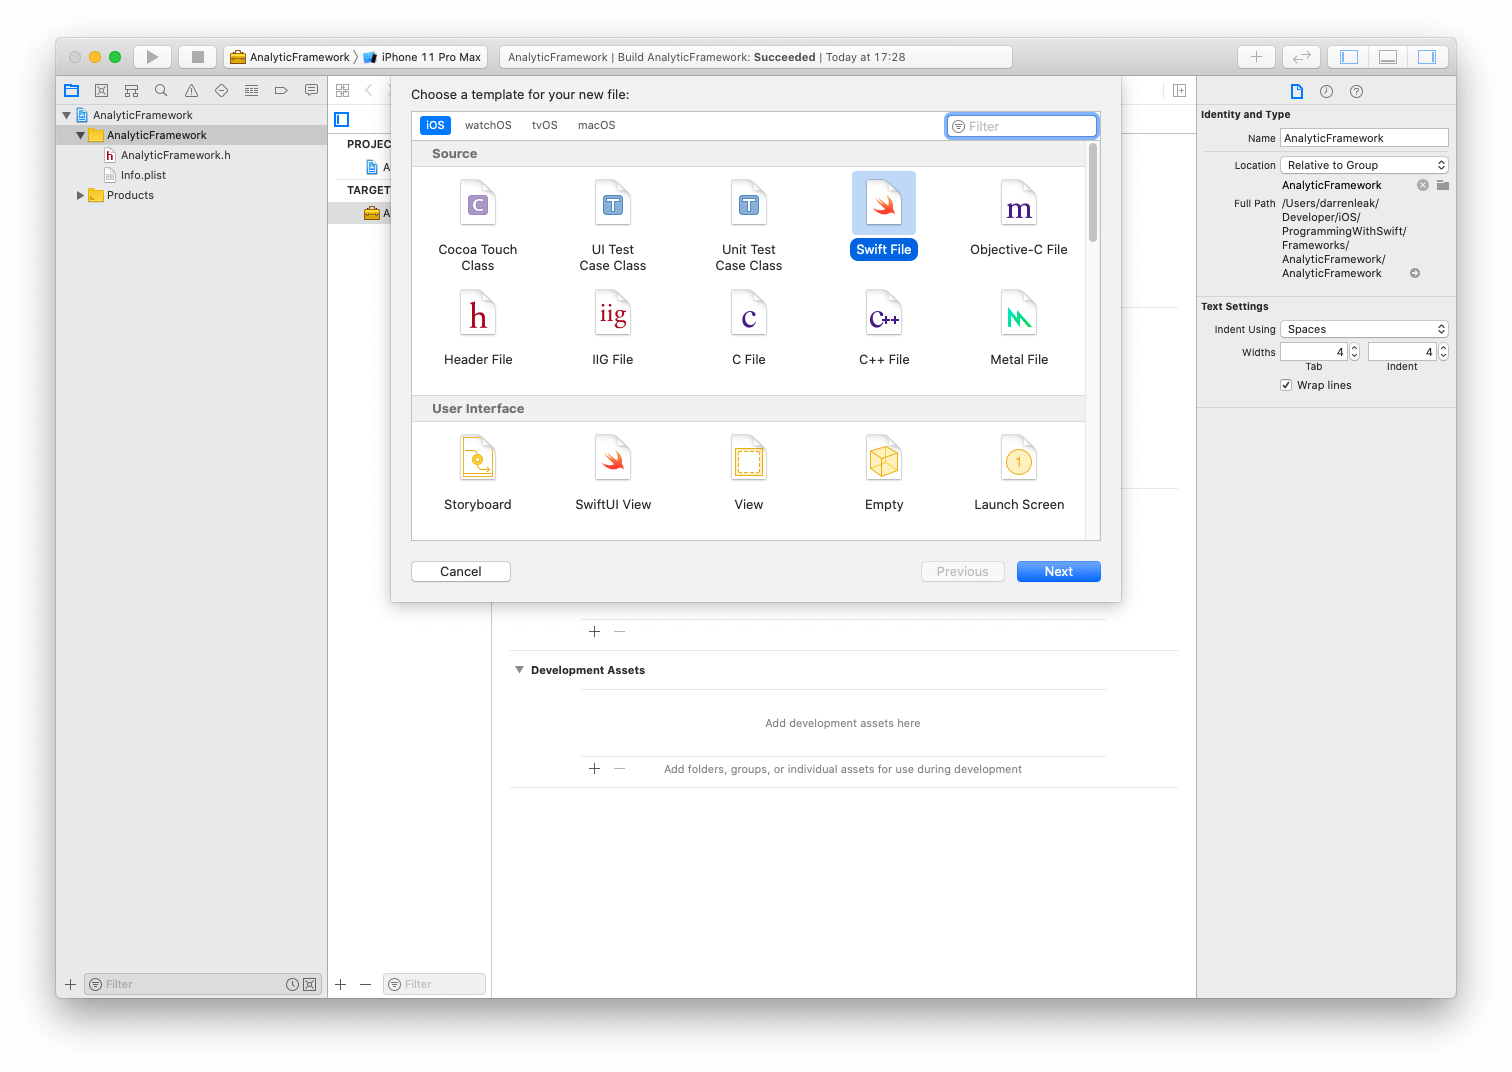
Task: Choose the iPhone 11 Pro Max destination
Action: pos(423,57)
